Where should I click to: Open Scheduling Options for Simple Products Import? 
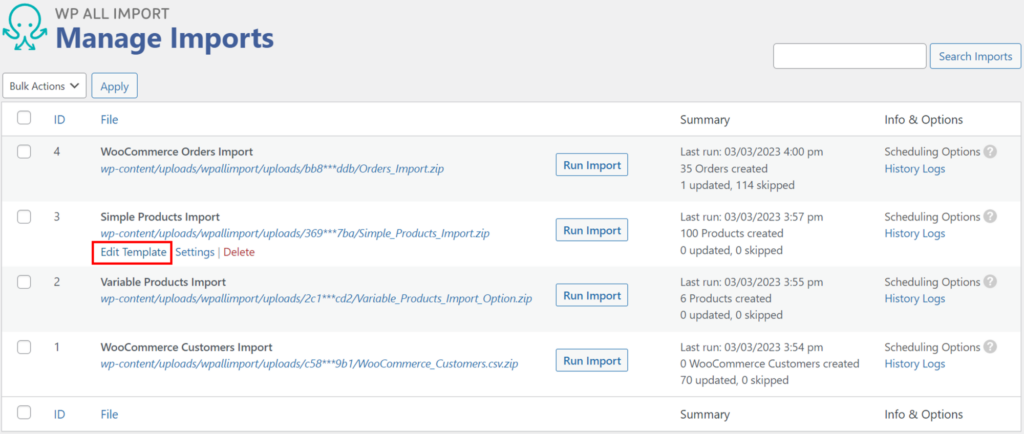[932, 217]
